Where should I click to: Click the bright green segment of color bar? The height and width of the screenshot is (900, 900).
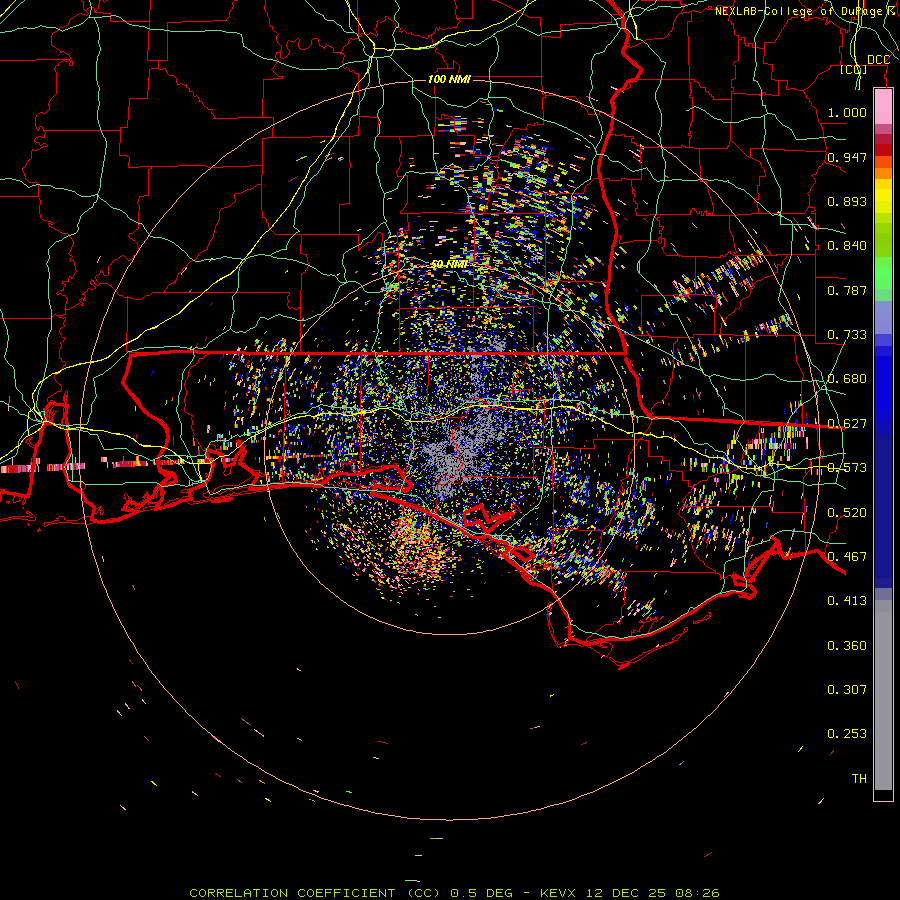[x=883, y=273]
